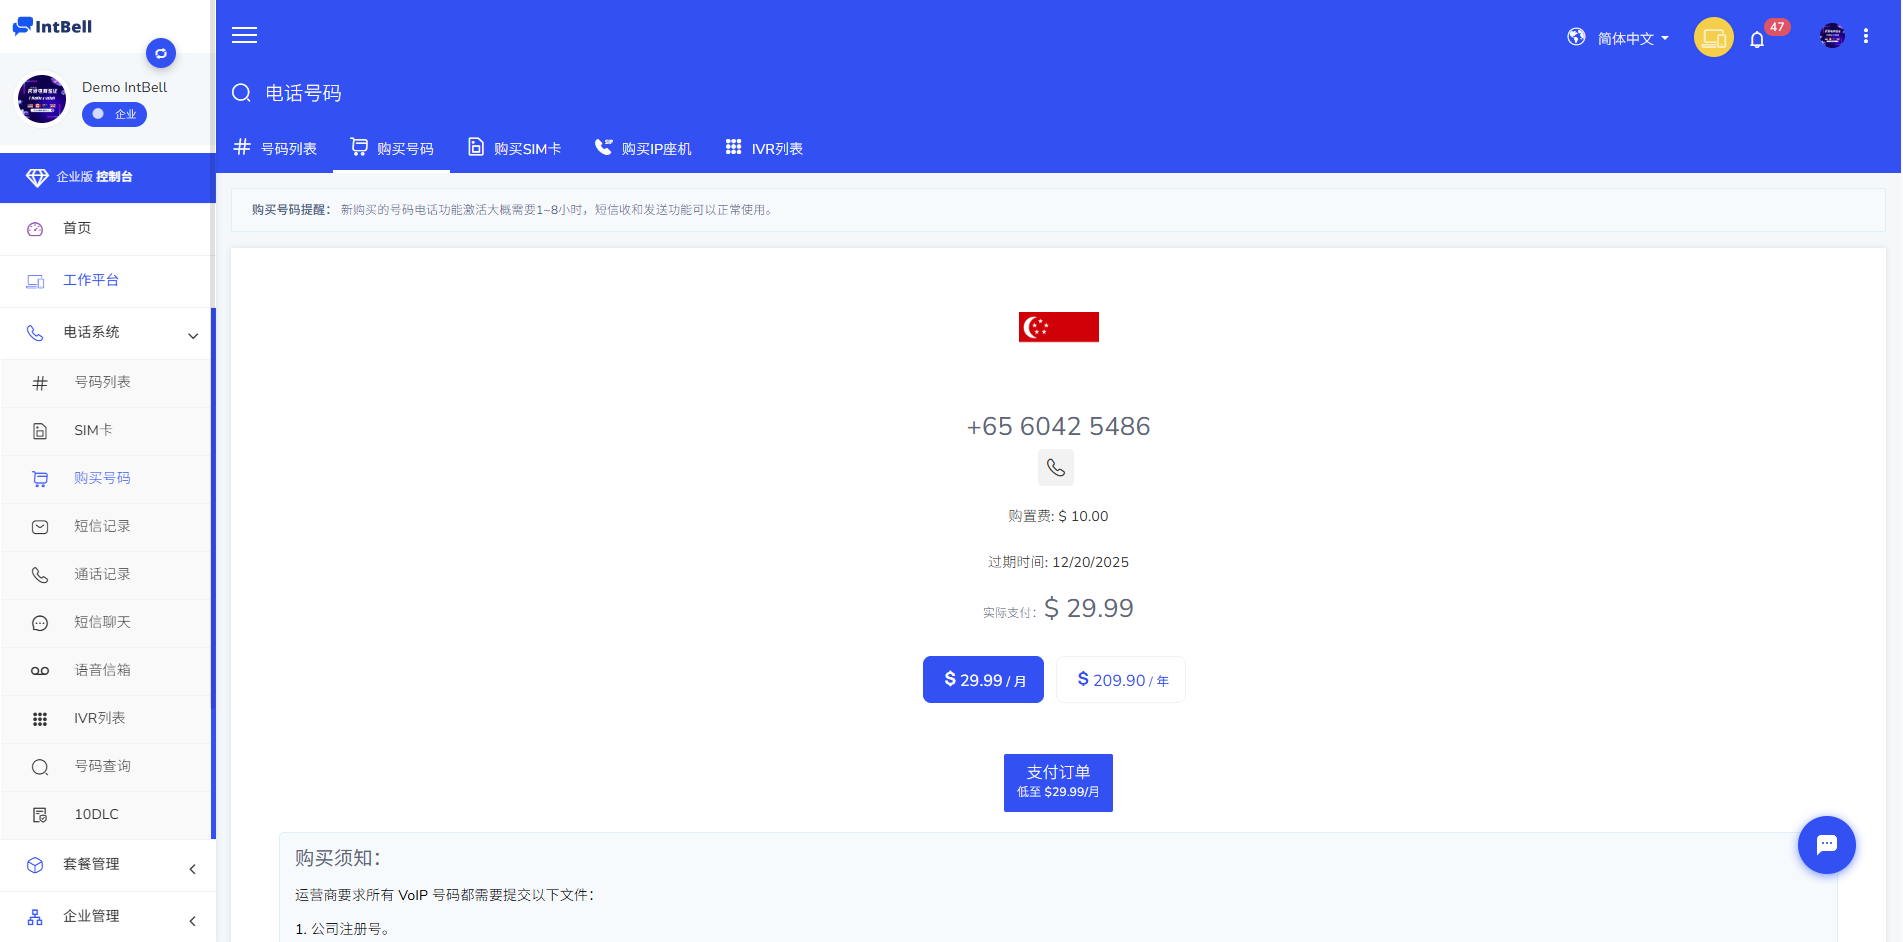Open the 简体中文 language dropdown
The height and width of the screenshot is (942, 1903).
pos(1620,38)
